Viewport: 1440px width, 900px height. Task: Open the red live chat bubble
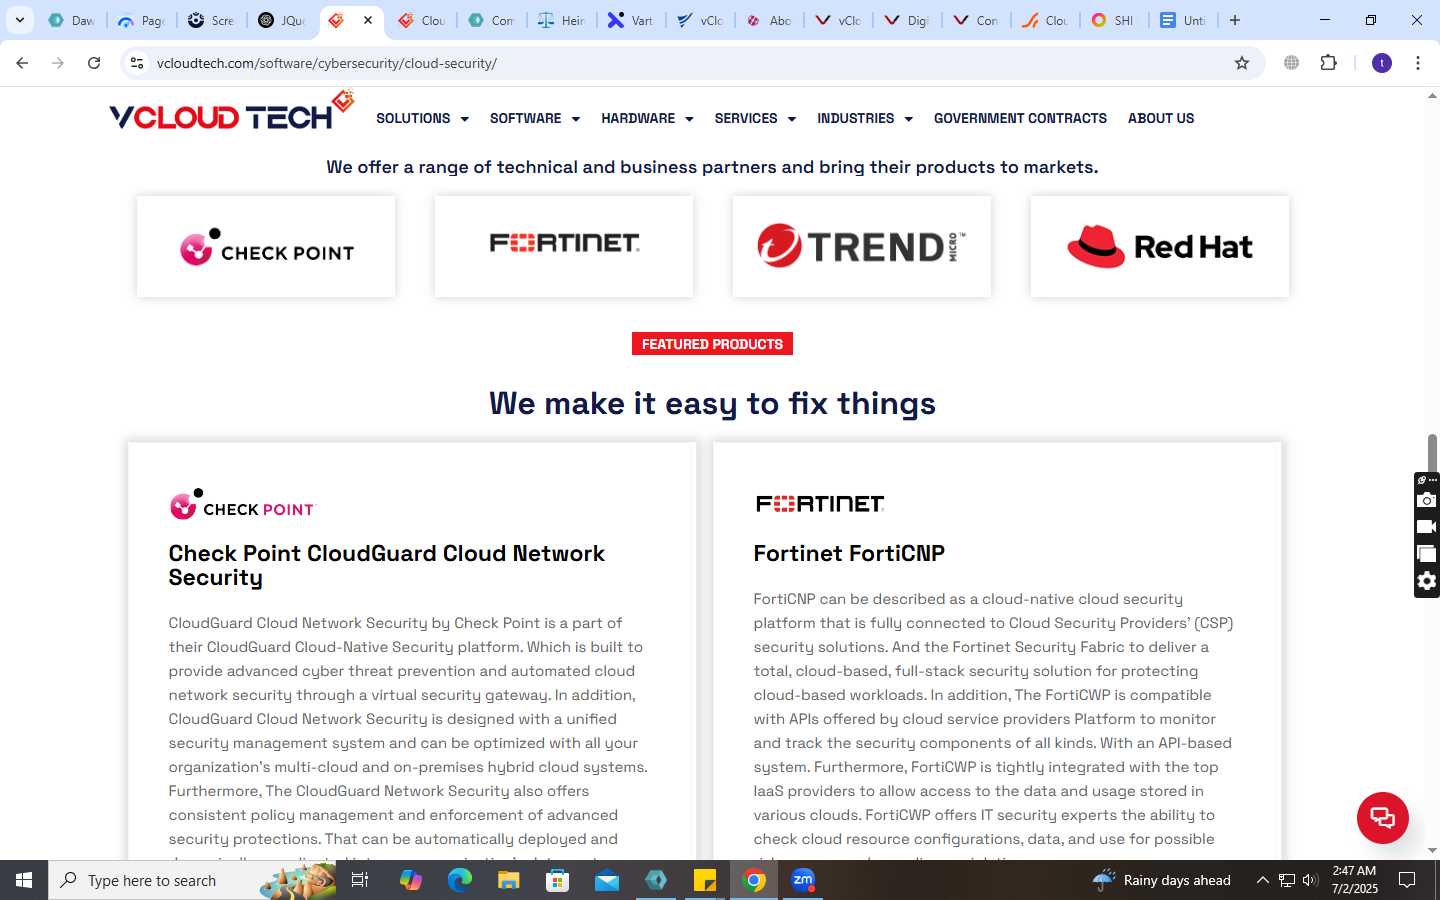pos(1382,817)
